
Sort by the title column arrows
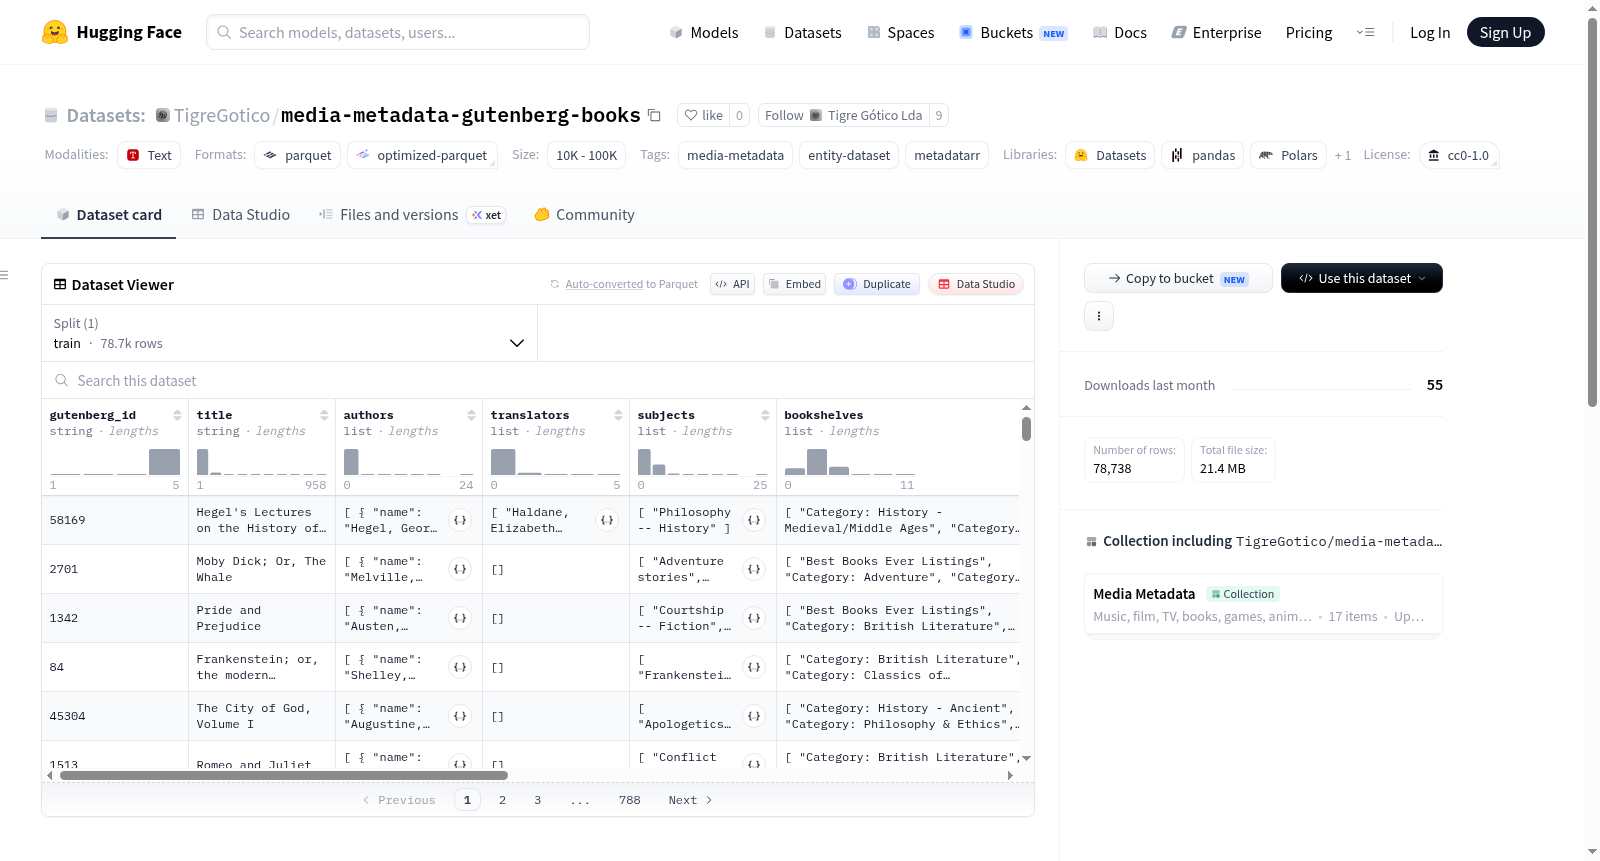point(324,415)
